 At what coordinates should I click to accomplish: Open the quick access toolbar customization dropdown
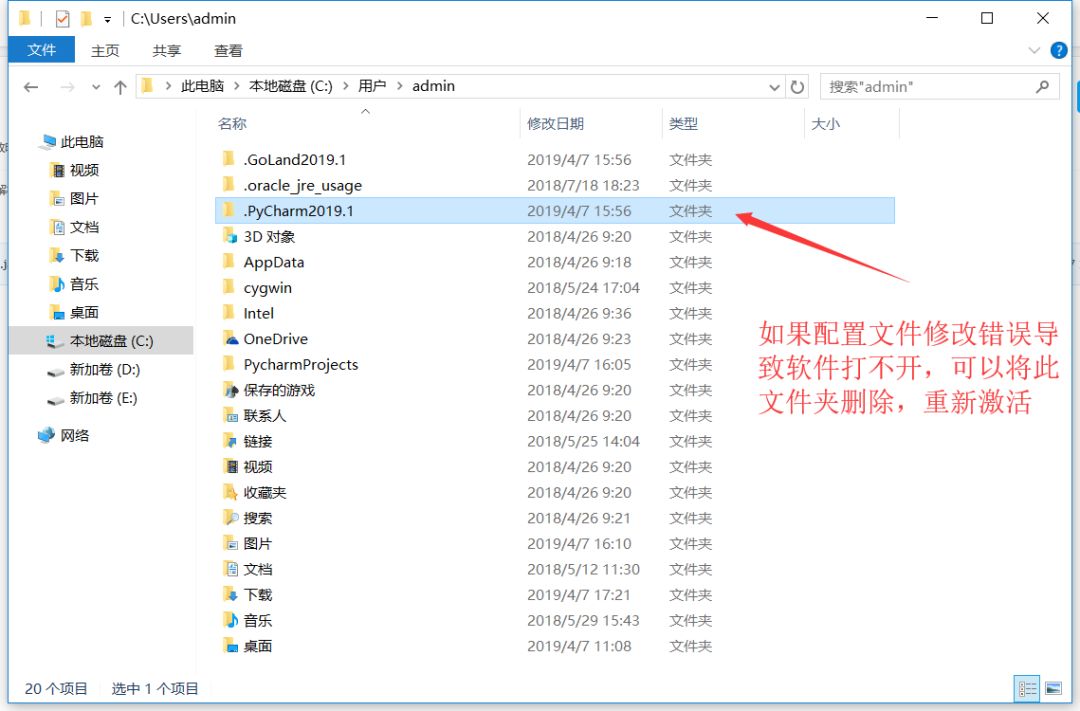(107, 18)
